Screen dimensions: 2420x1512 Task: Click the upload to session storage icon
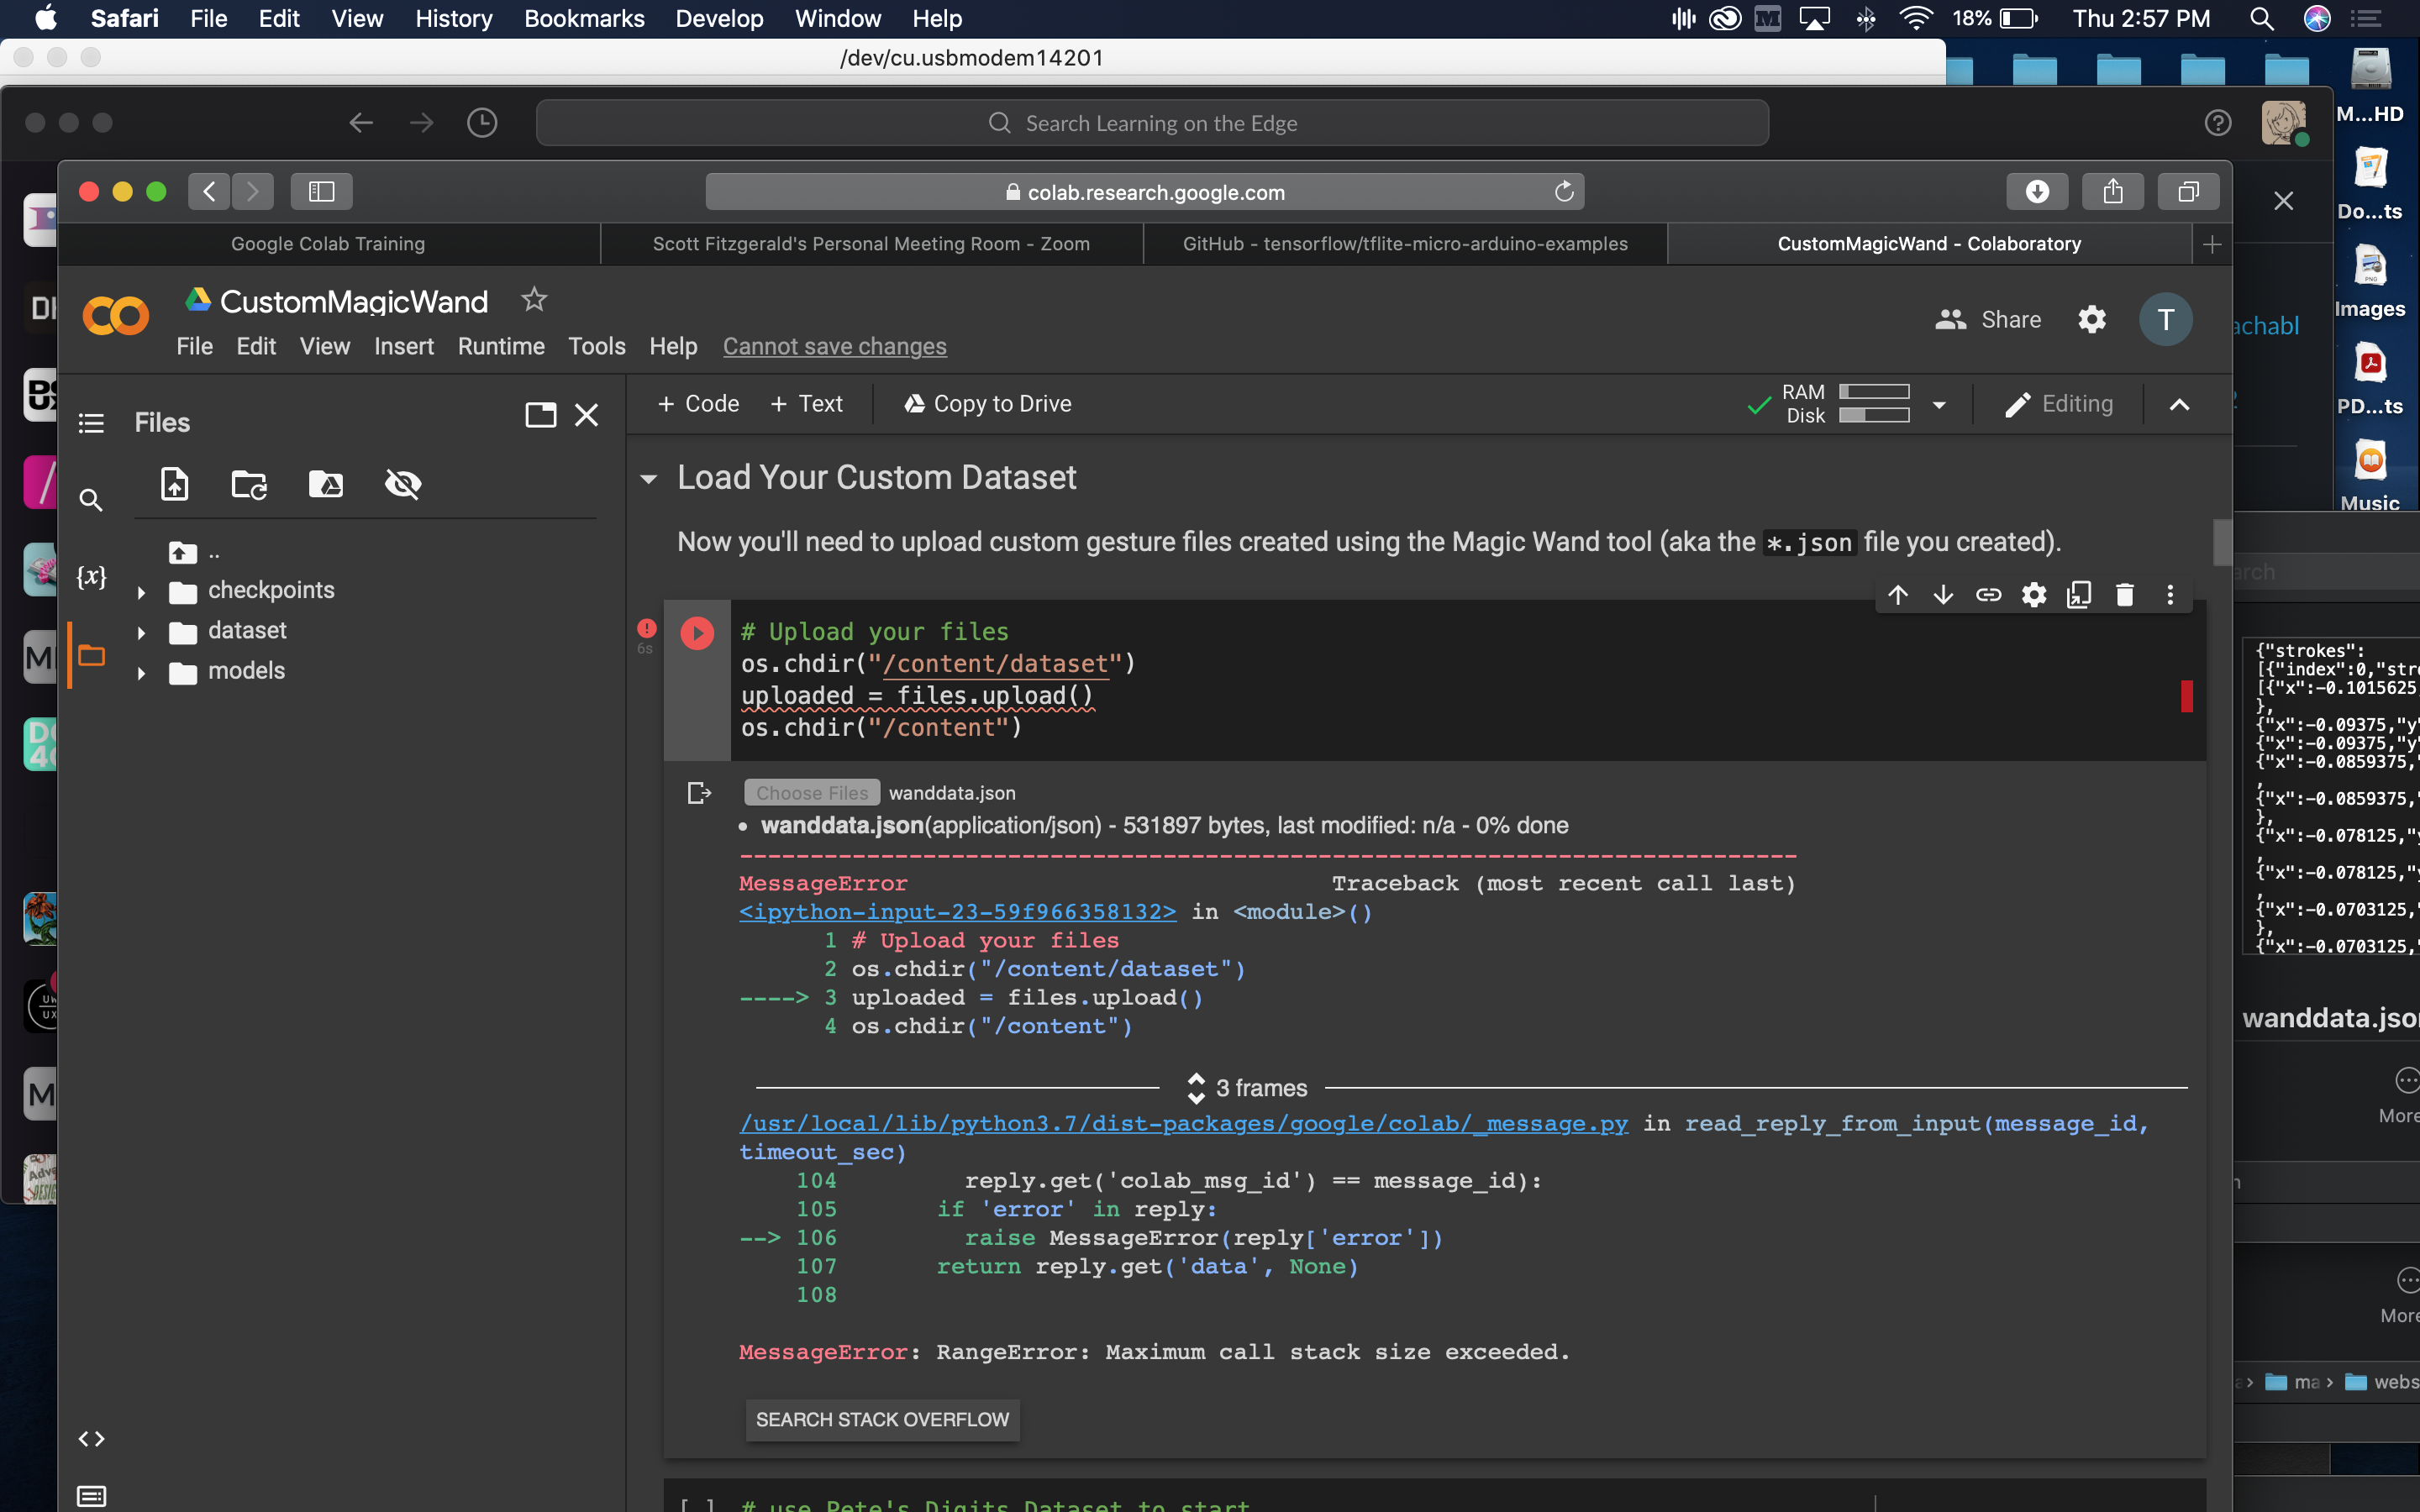[x=175, y=485]
